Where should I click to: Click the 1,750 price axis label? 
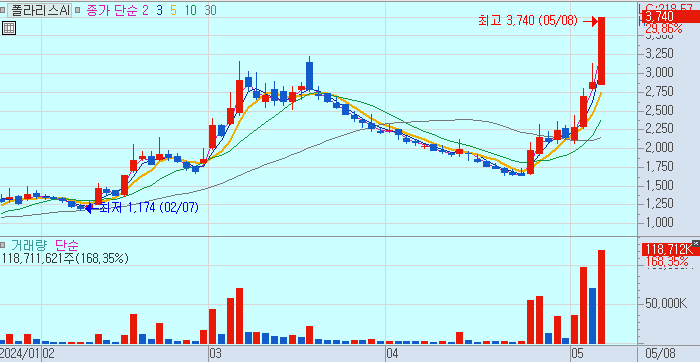click(660, 166)
